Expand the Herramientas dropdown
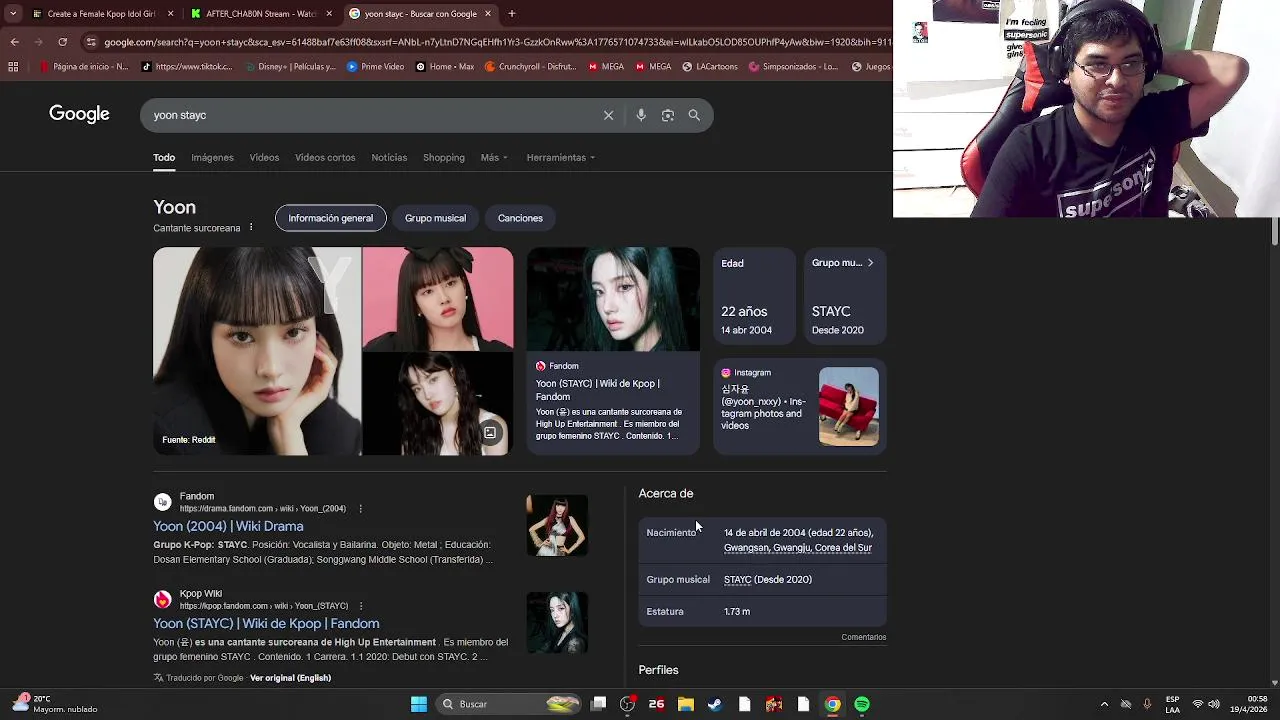1280x720 pixels. tap(561, 158)
